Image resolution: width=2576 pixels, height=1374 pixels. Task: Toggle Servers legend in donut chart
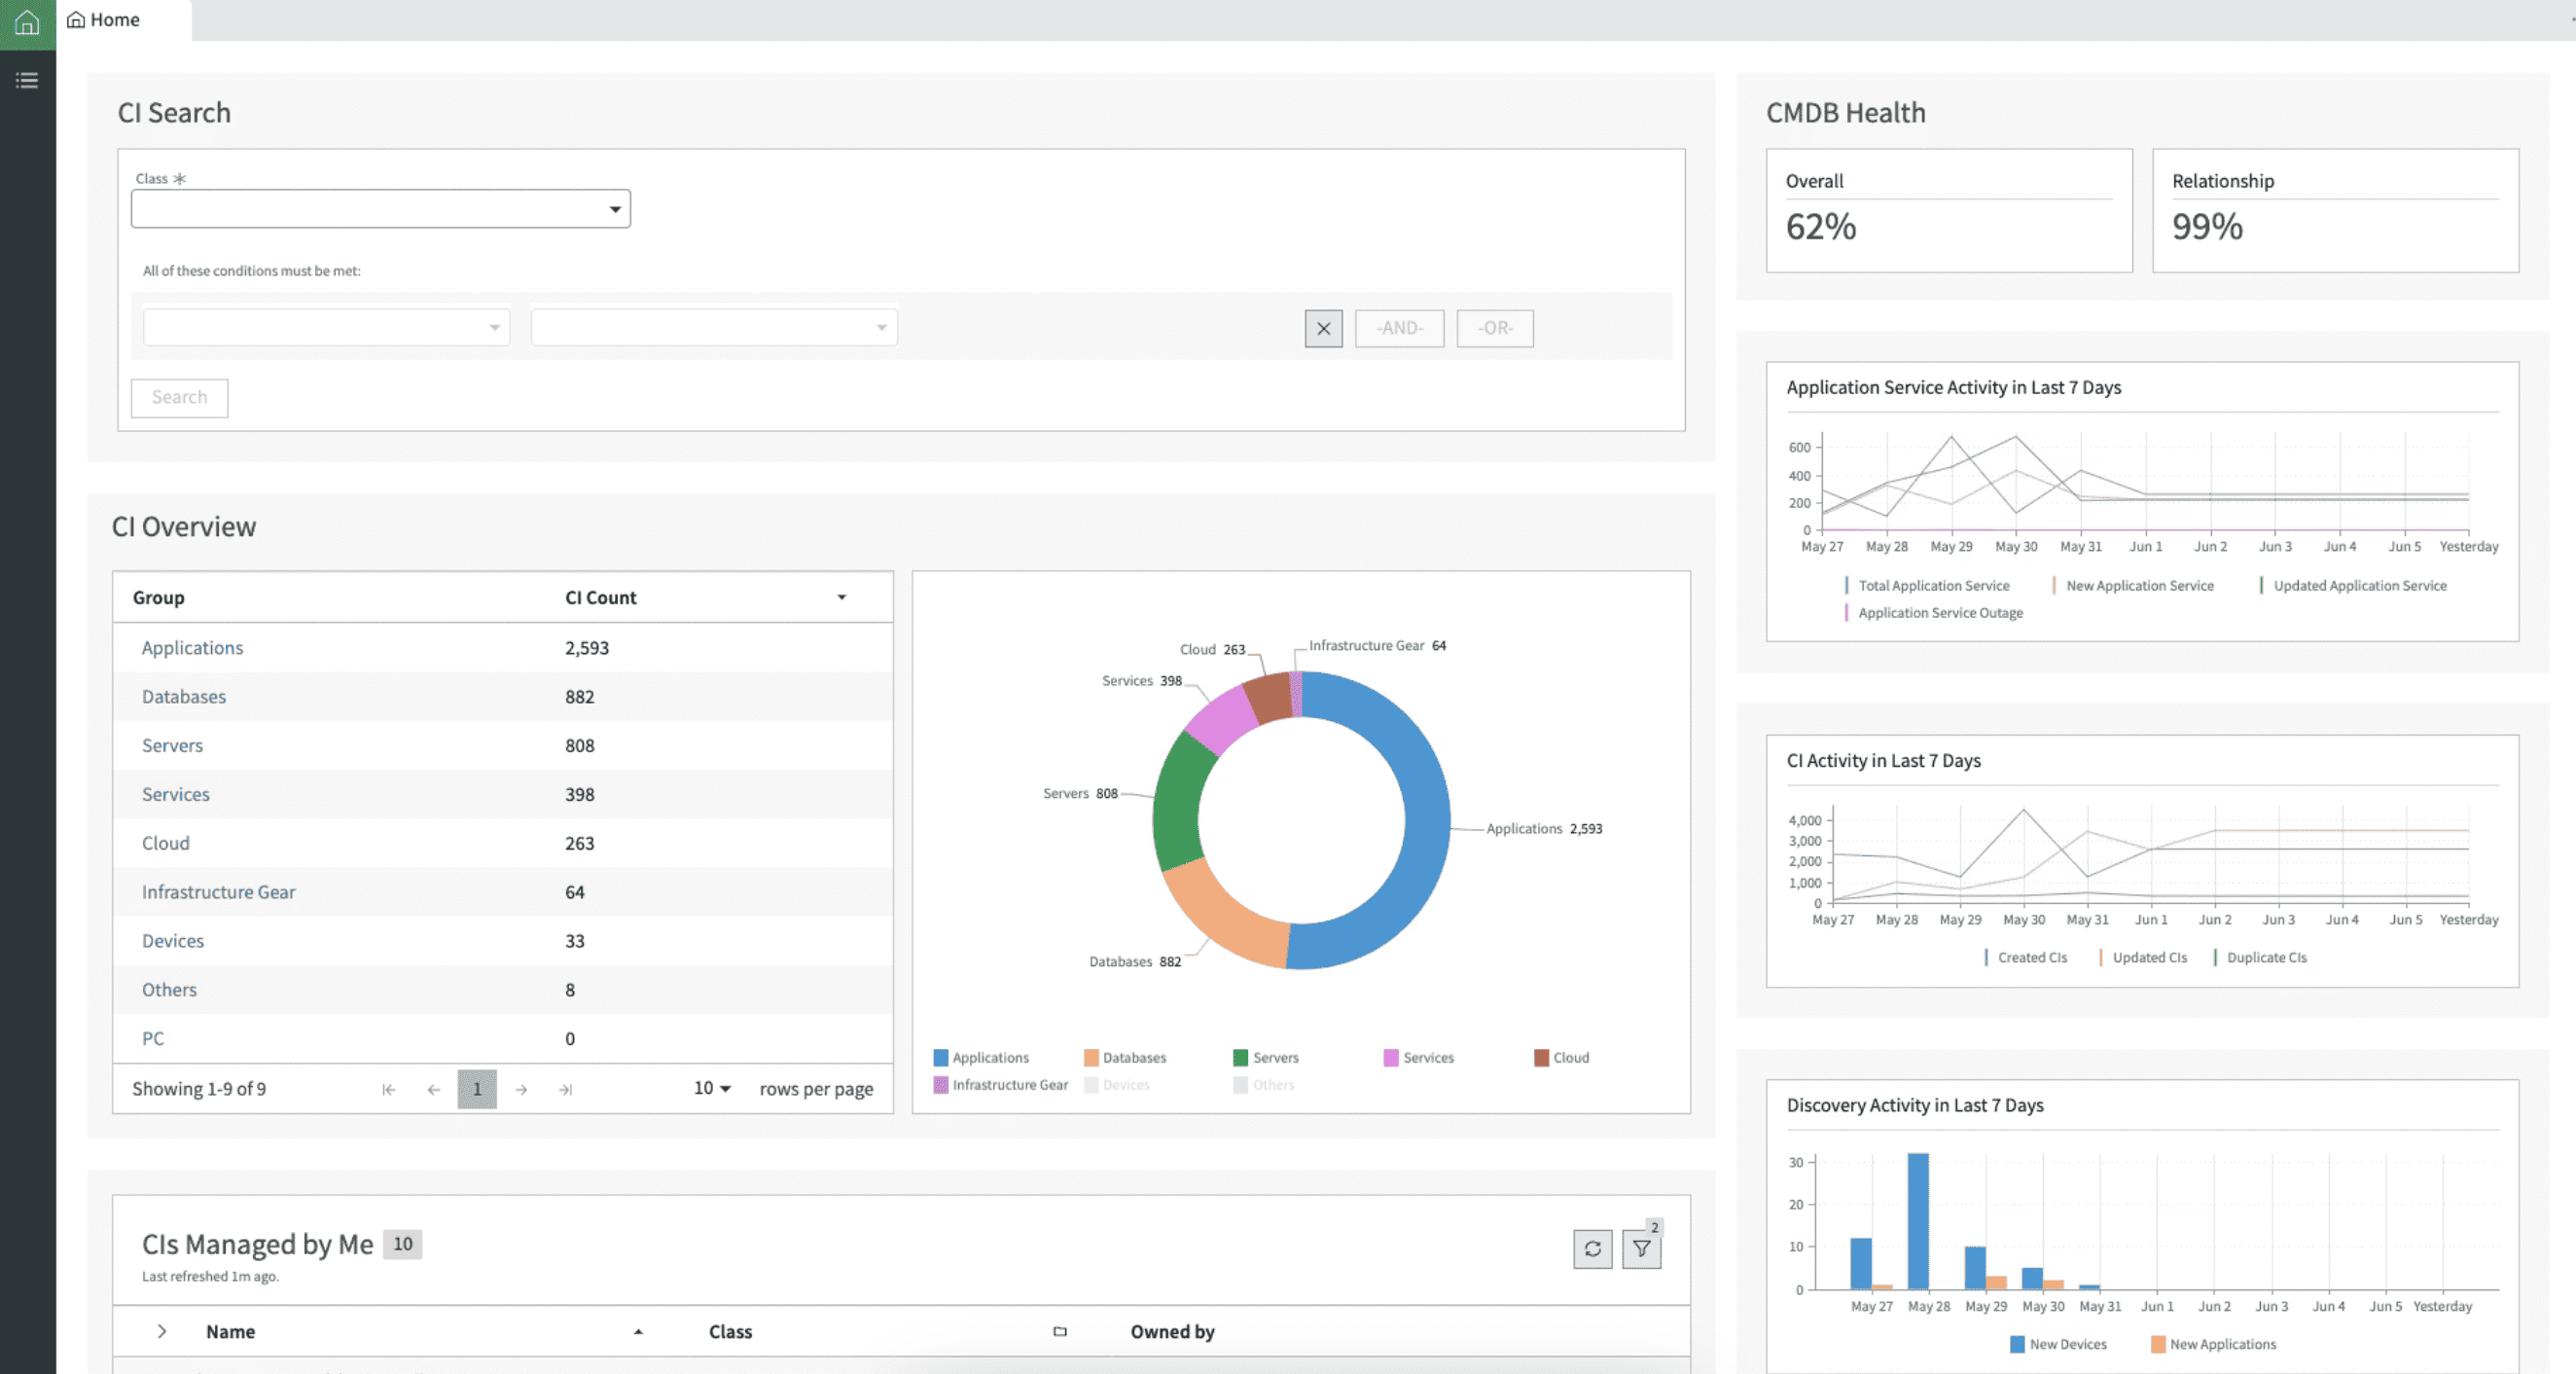point(1266,1057)
